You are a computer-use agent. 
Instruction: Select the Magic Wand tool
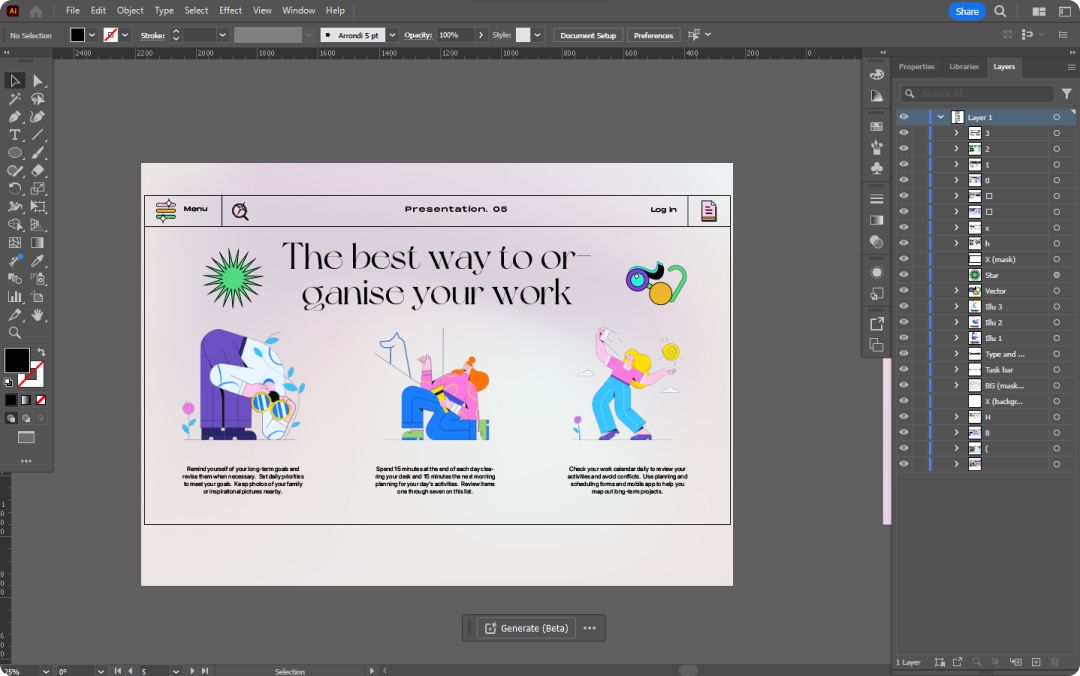pyautogui.click(x=15, y=99)
